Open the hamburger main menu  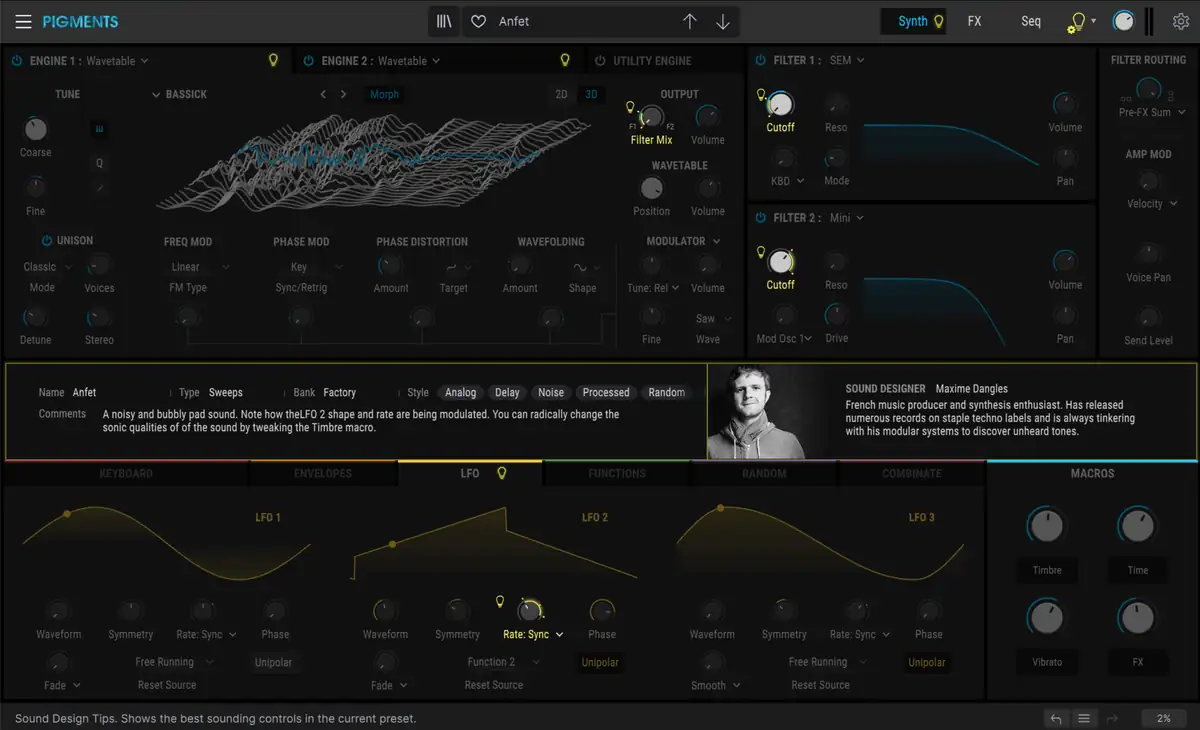[23, 21]
